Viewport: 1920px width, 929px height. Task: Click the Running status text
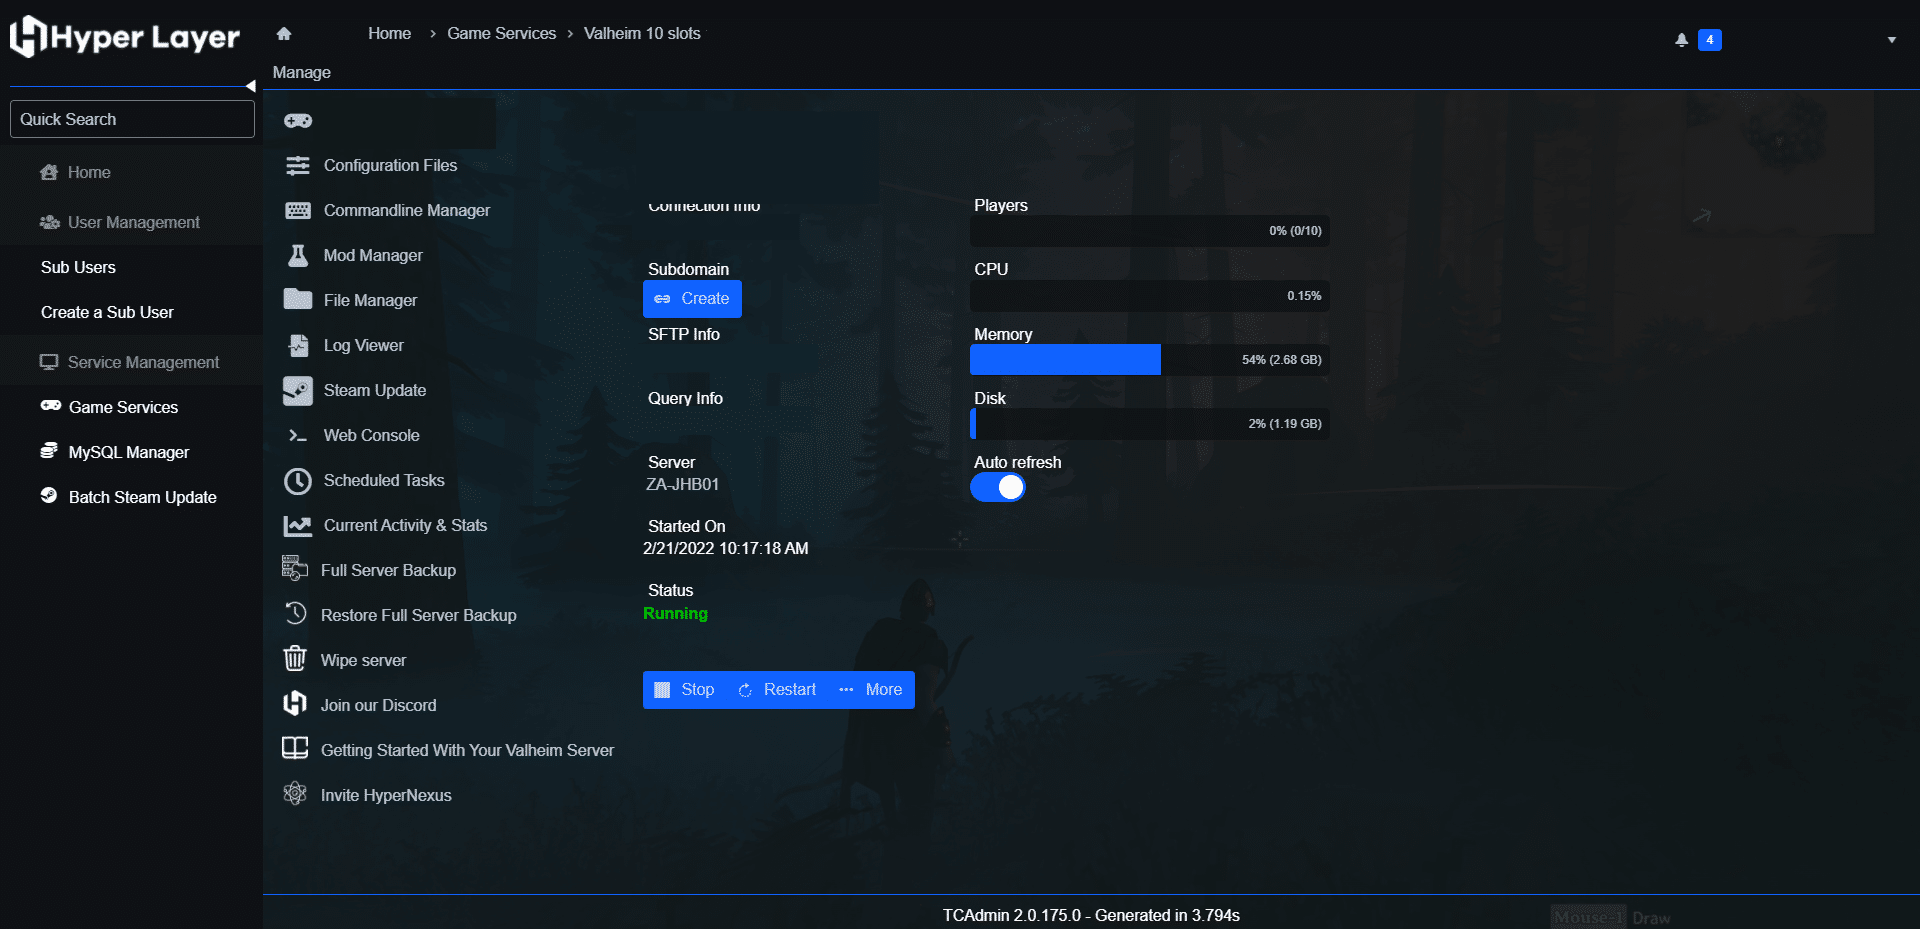675,614
